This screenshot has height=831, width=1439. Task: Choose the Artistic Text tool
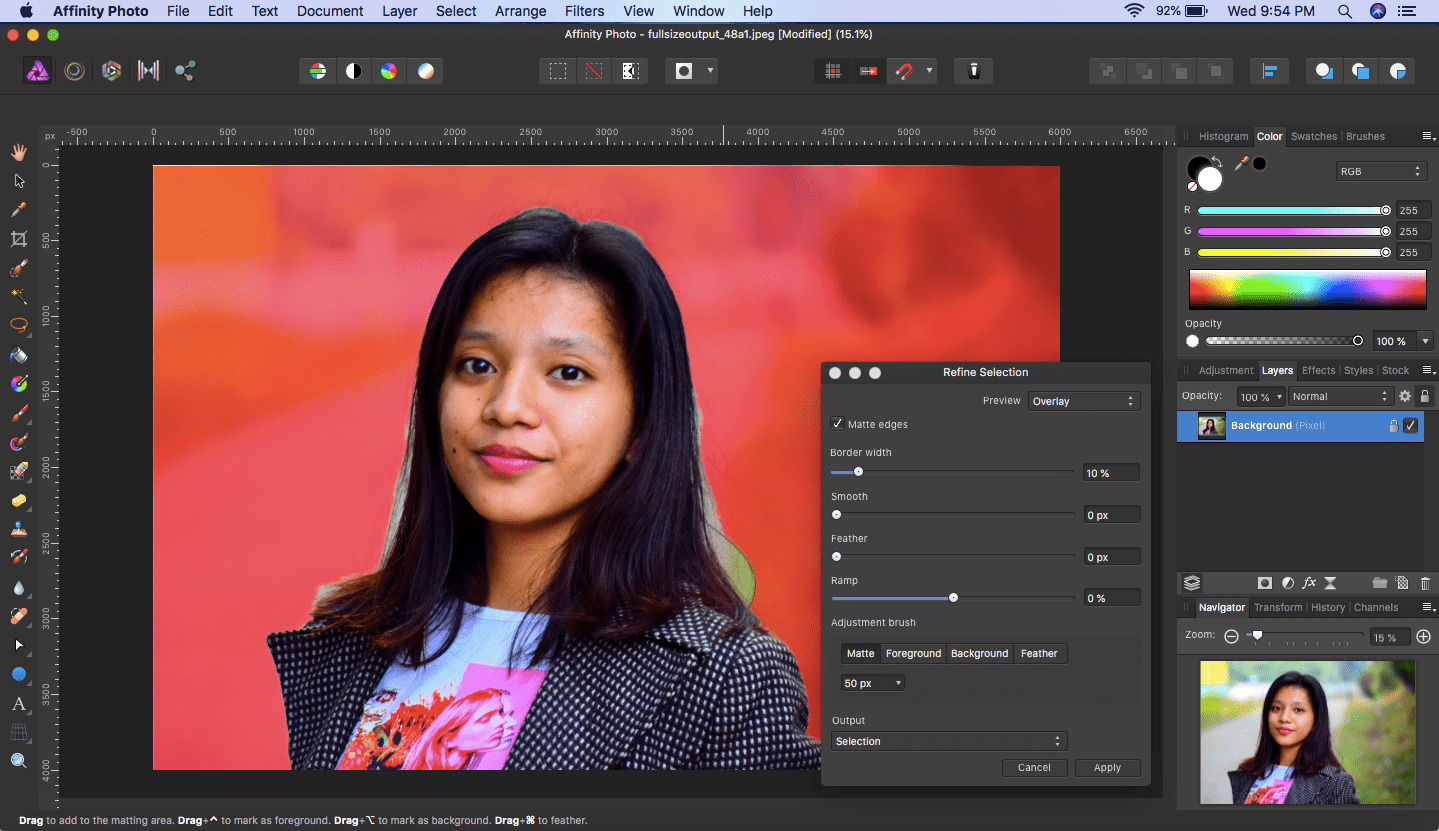[18, 704]
